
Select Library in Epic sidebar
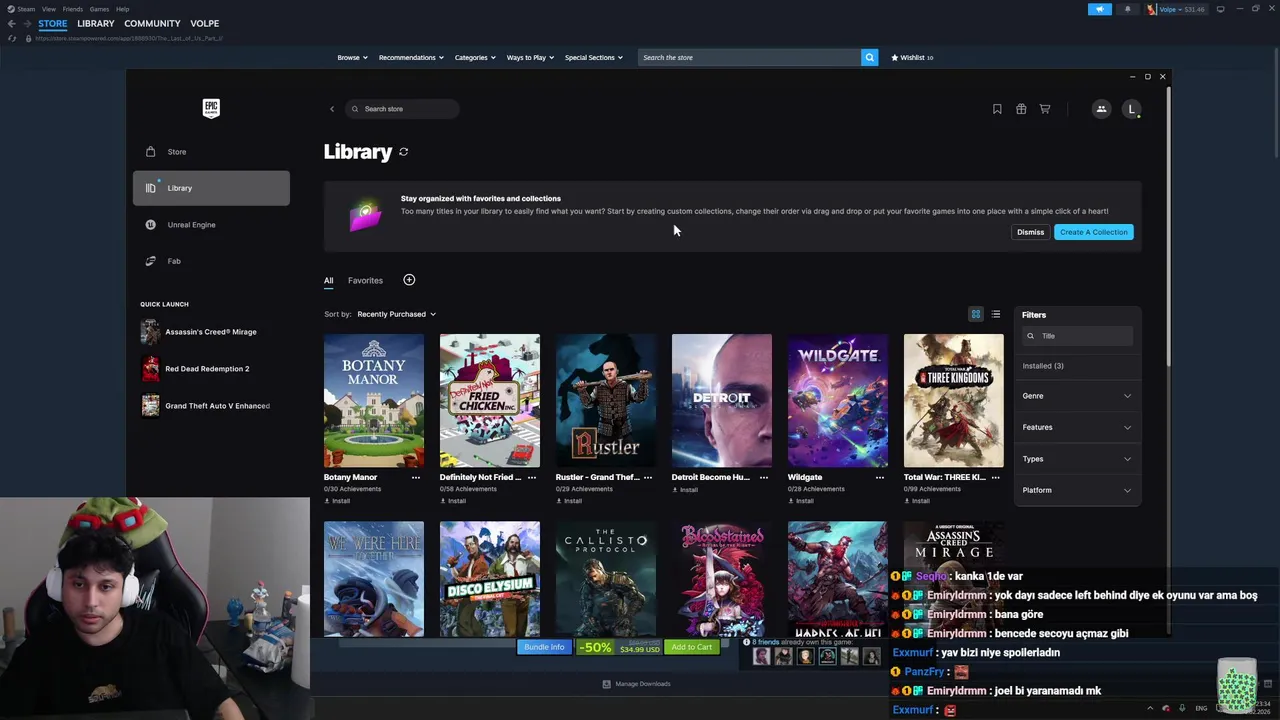211,188
